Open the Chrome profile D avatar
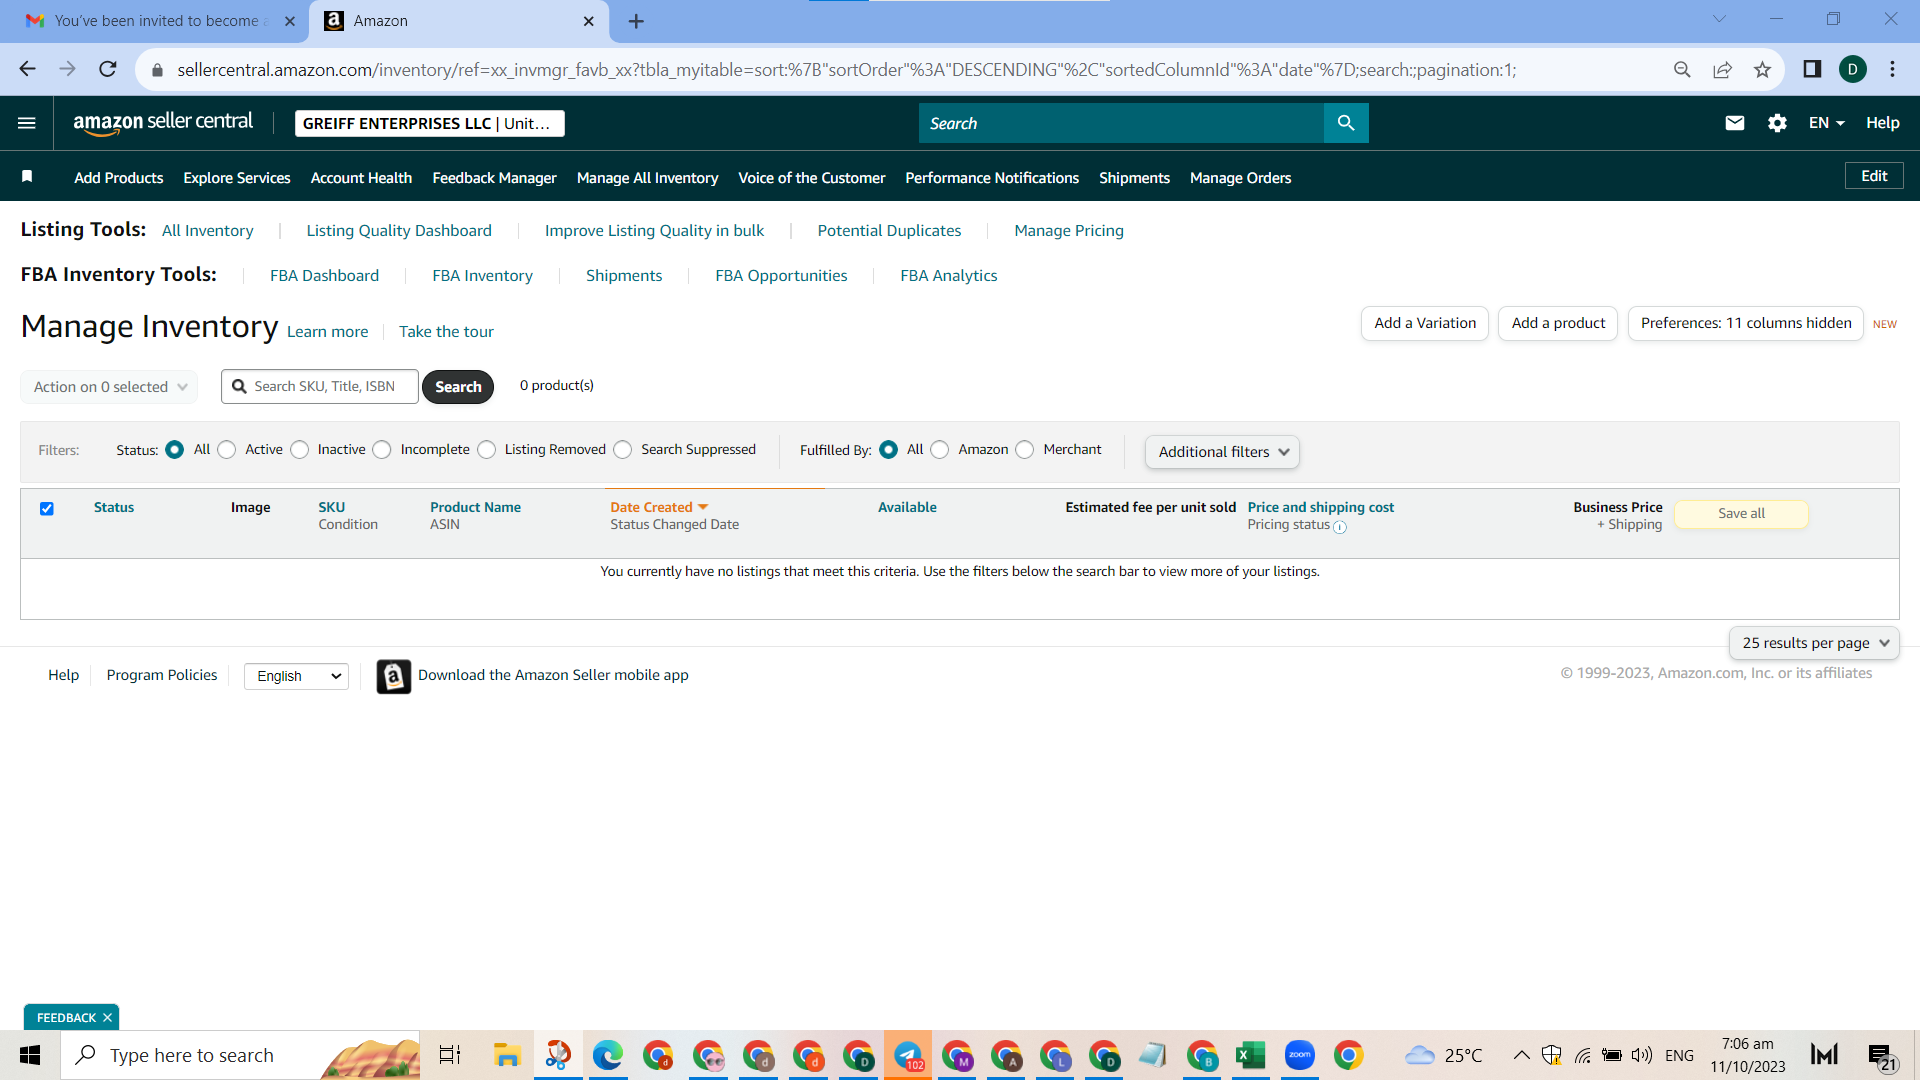The width and height of the screenshot is (1920, 1080). click(x=1853, y=69)
